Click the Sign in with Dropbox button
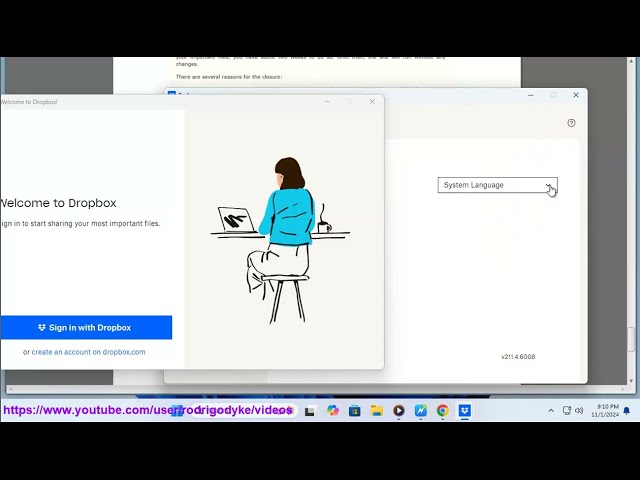The image size is (640, 480). tap(86, 327)
